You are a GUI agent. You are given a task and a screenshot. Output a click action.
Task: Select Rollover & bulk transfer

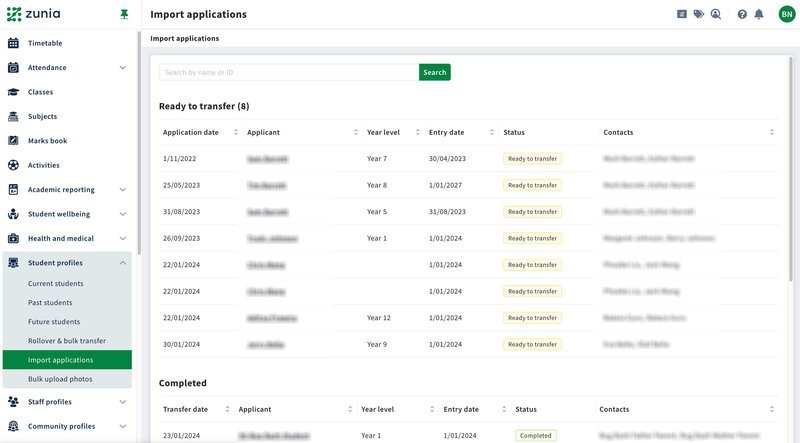tap(67, 341)
